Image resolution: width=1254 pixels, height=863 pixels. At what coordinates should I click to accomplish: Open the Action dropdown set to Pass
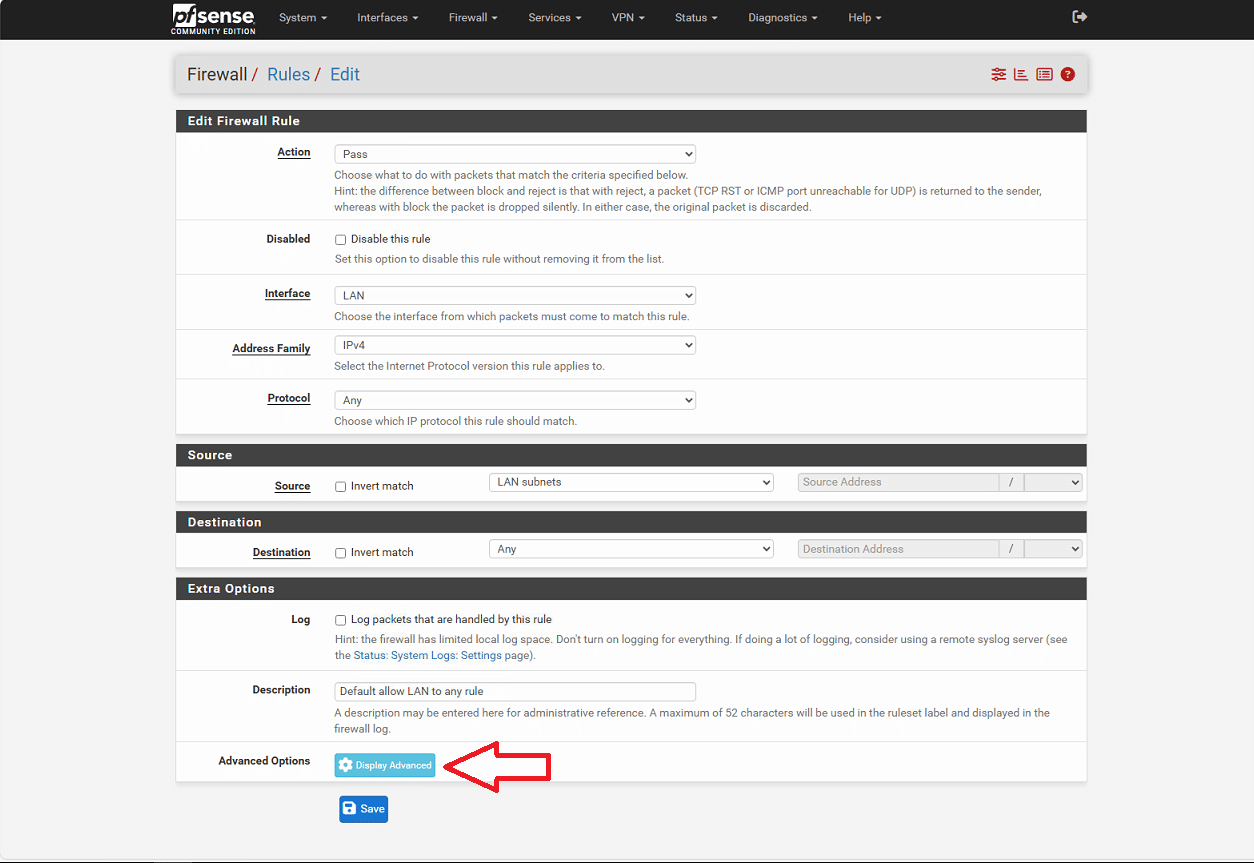[514, 154]
